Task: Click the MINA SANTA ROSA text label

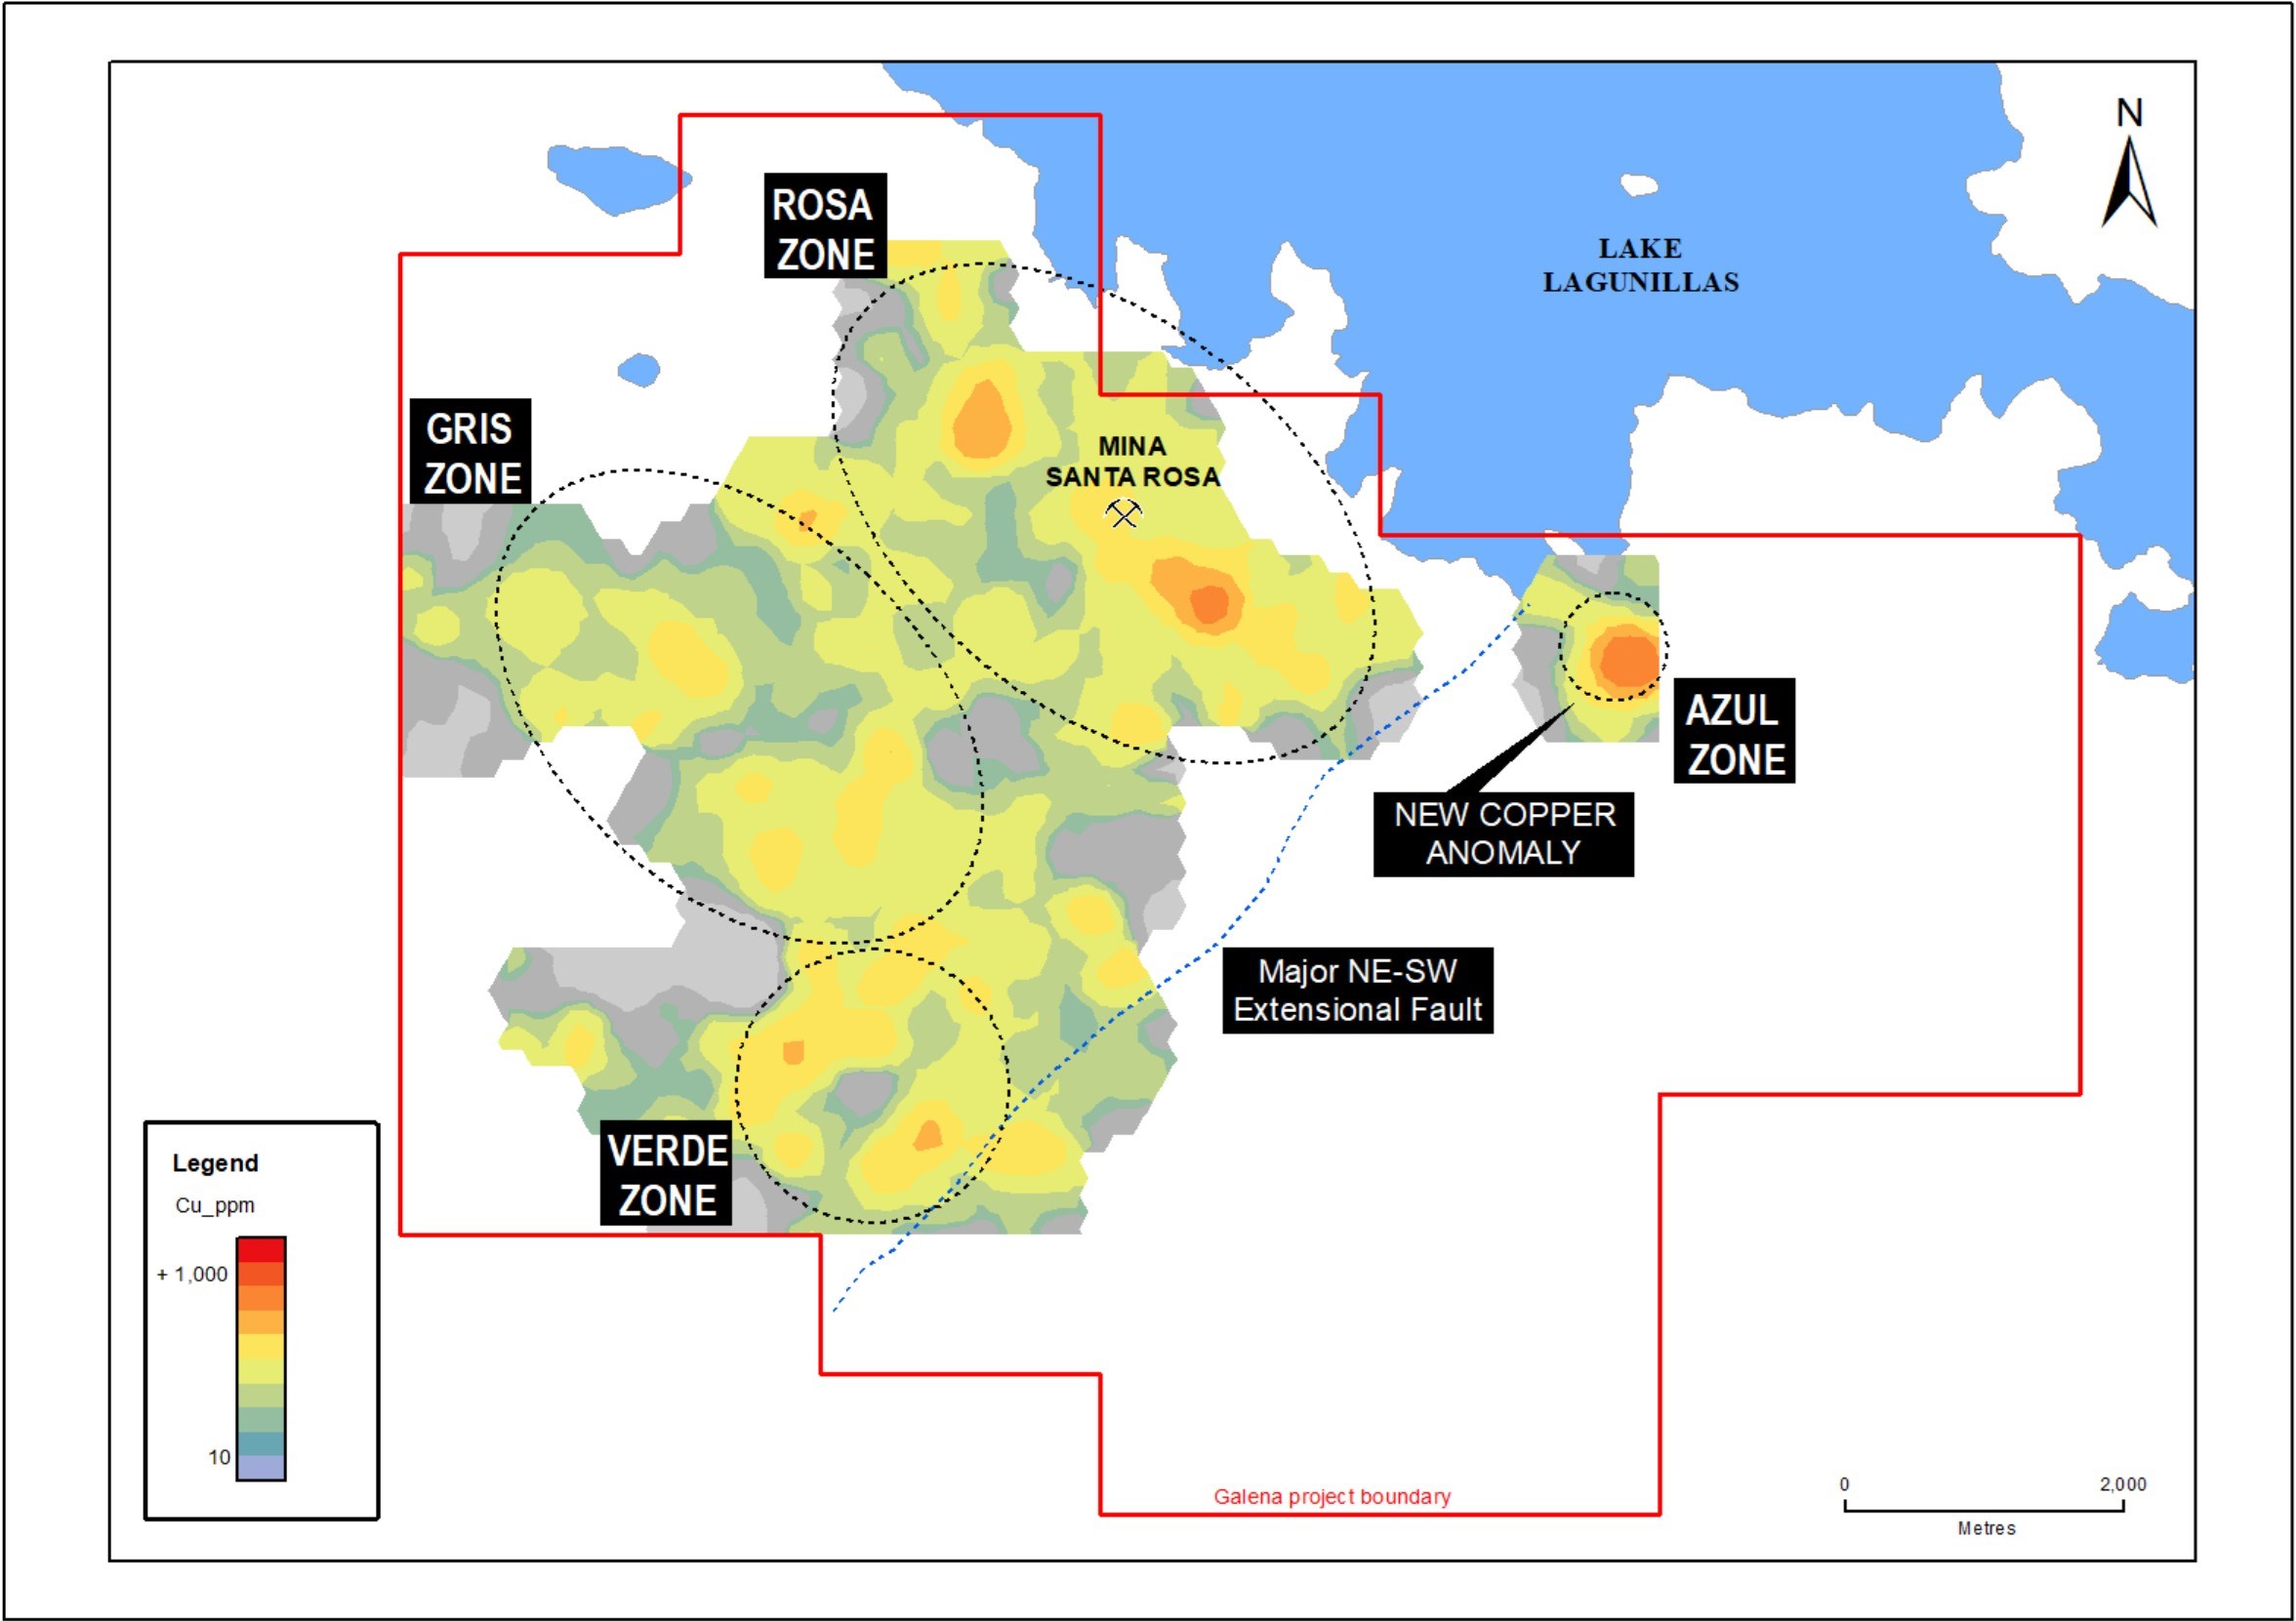Action: tap(1132, 461)
